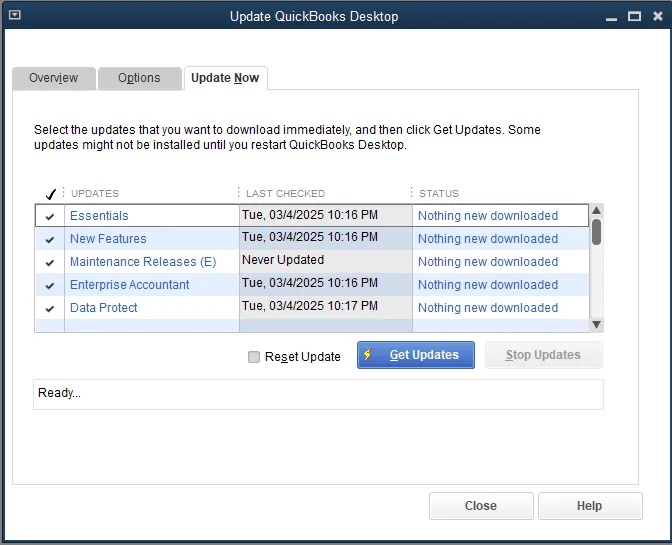Open Help for the update dialog

click(x=590, y=506)
